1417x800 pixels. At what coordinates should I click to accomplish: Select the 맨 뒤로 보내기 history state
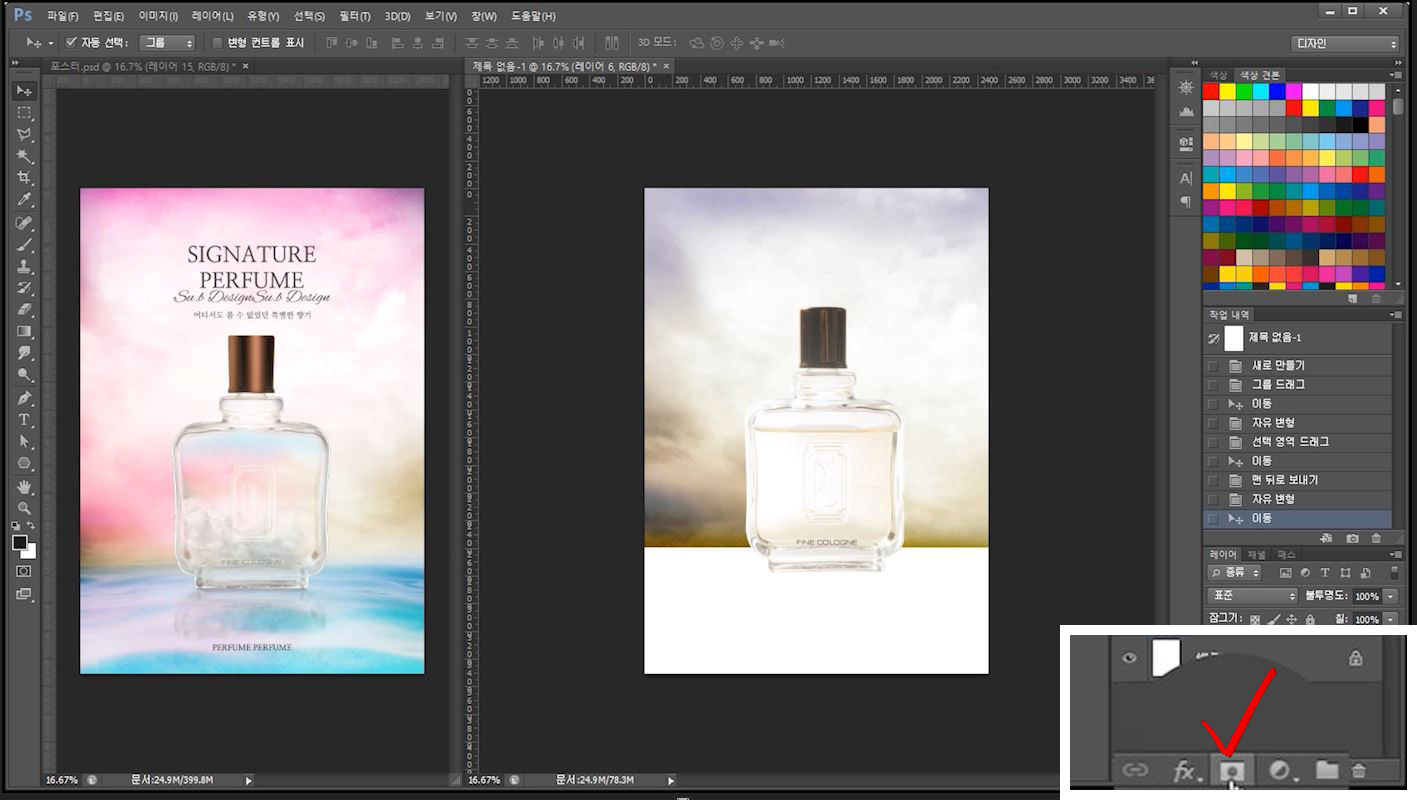[1297, 480]
